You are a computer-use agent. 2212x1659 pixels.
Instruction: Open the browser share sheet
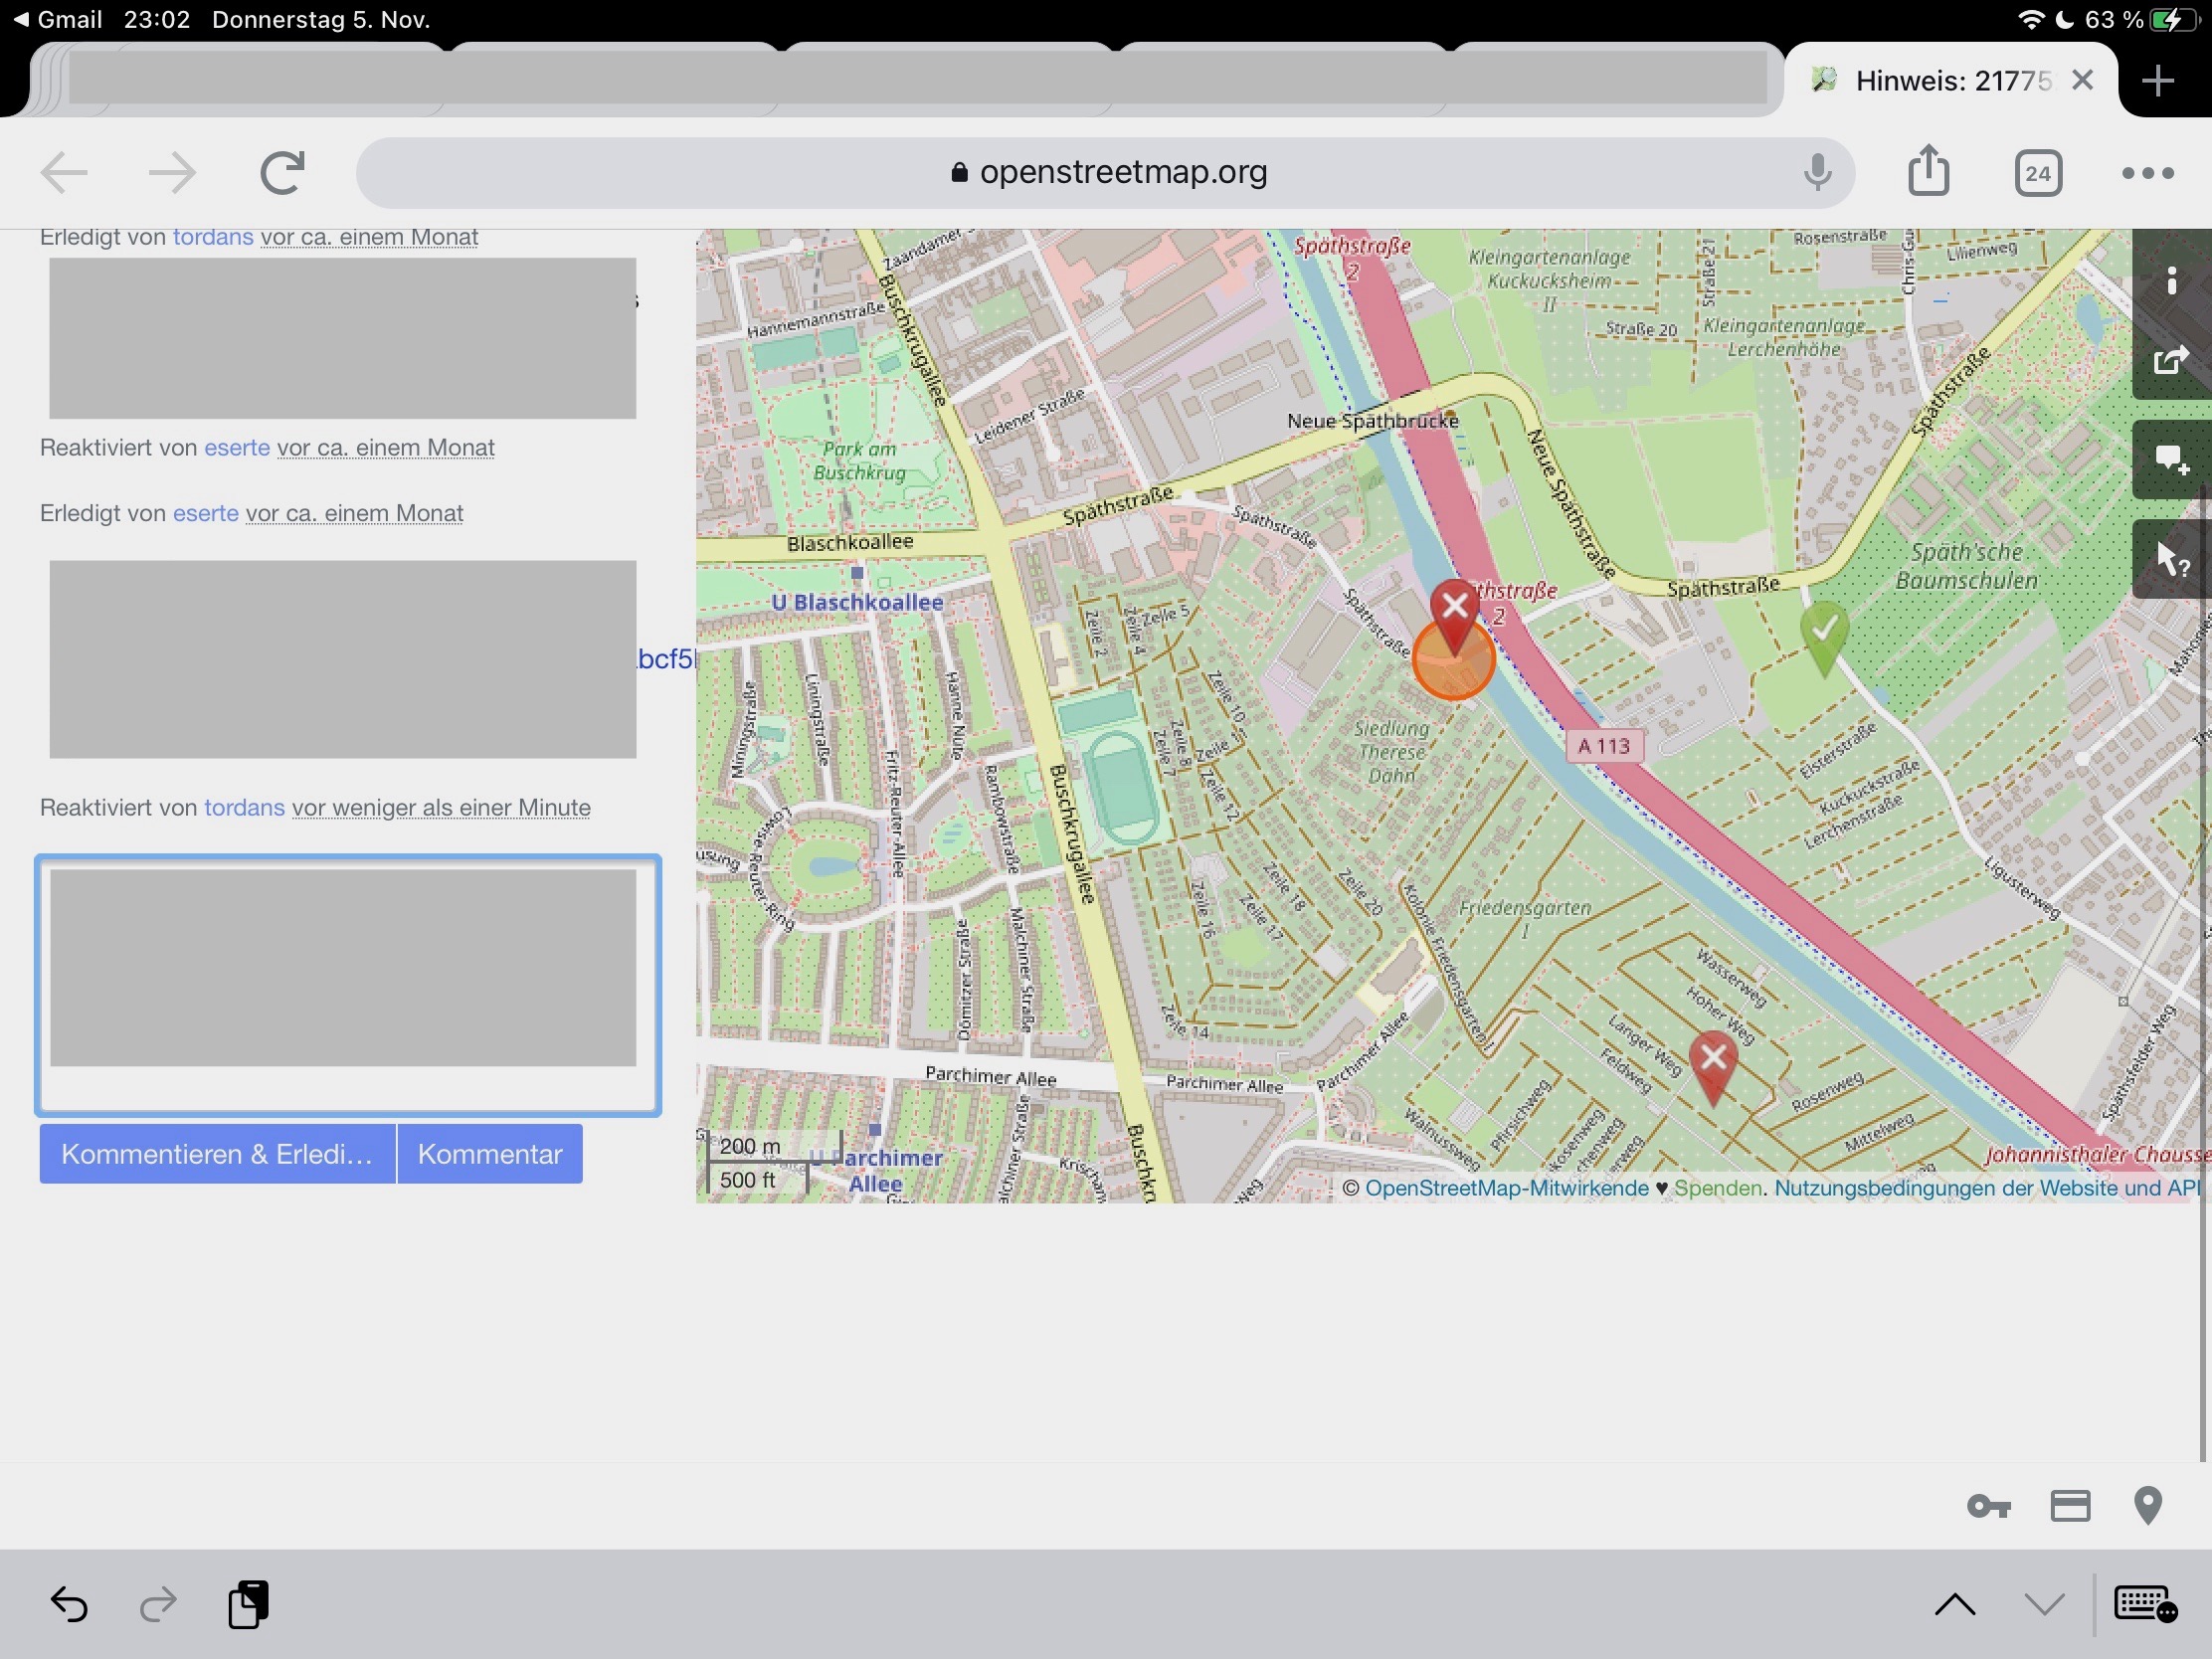point(1928,170)
